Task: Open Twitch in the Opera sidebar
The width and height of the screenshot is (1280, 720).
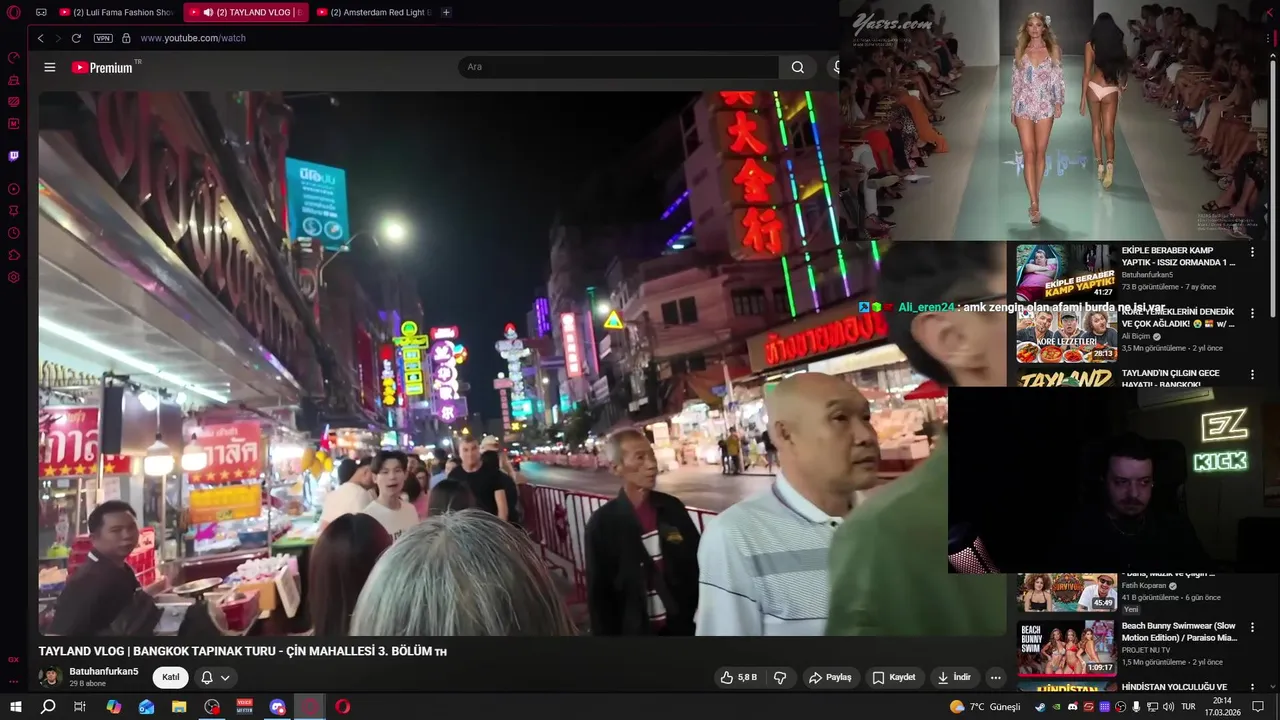Action: point(14,156)
